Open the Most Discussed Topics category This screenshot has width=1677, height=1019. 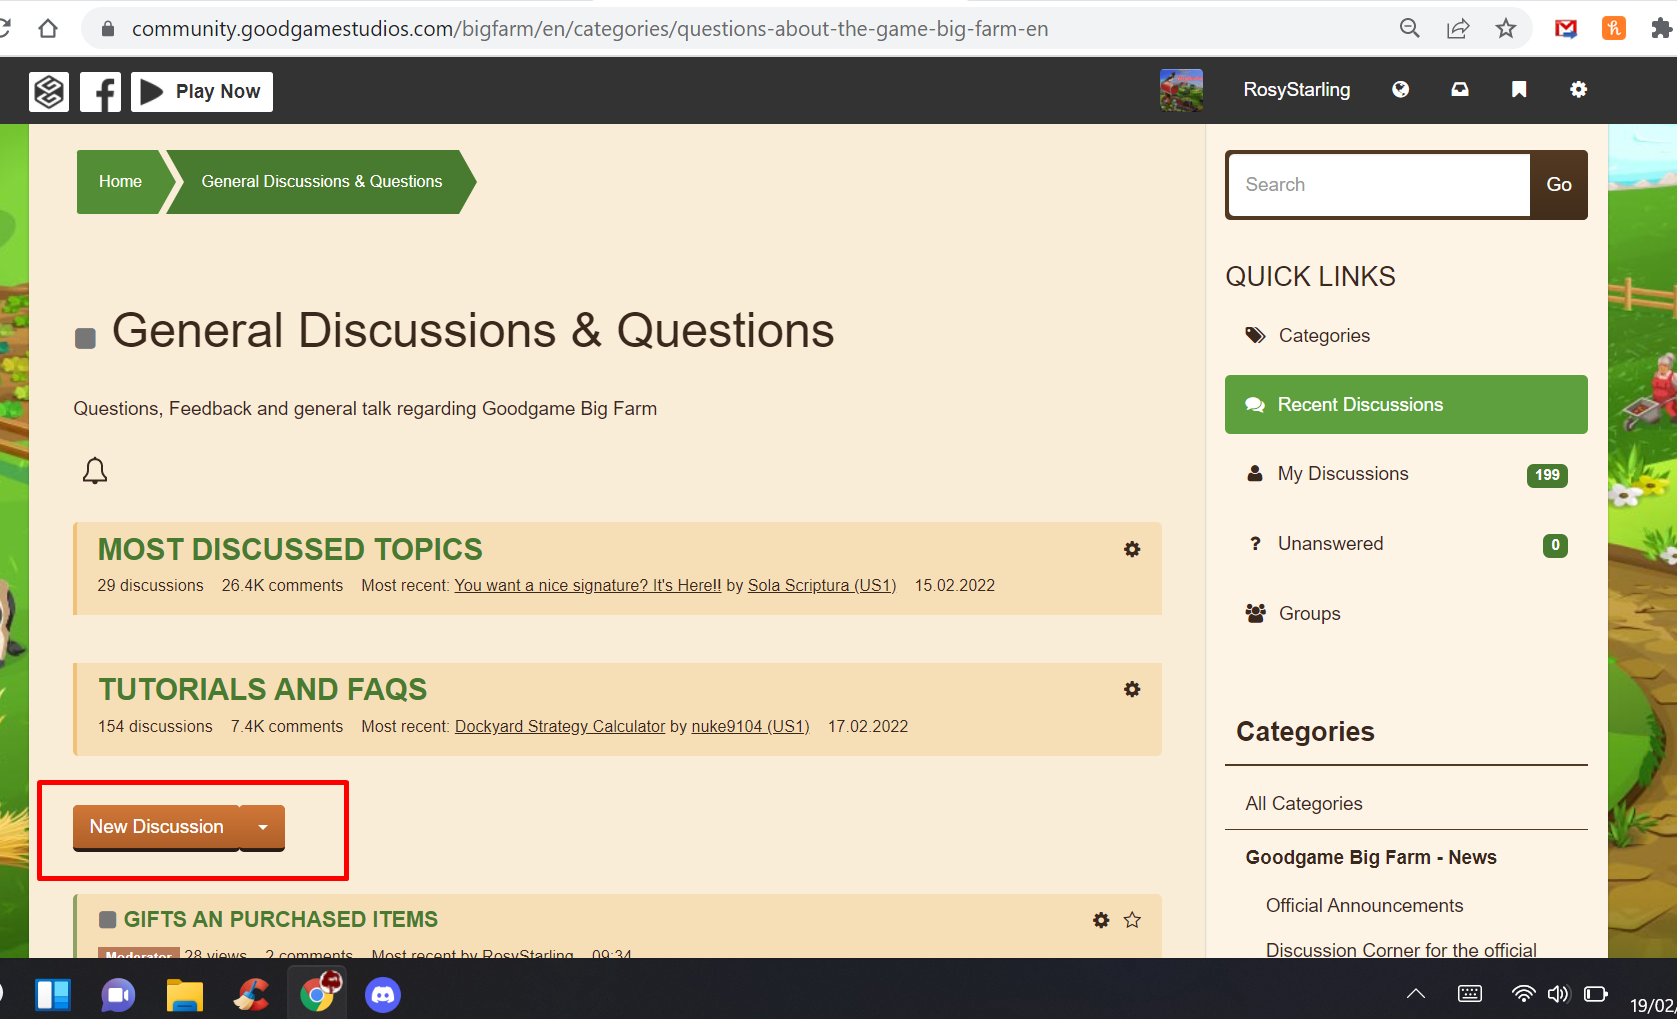pos(290,549)
